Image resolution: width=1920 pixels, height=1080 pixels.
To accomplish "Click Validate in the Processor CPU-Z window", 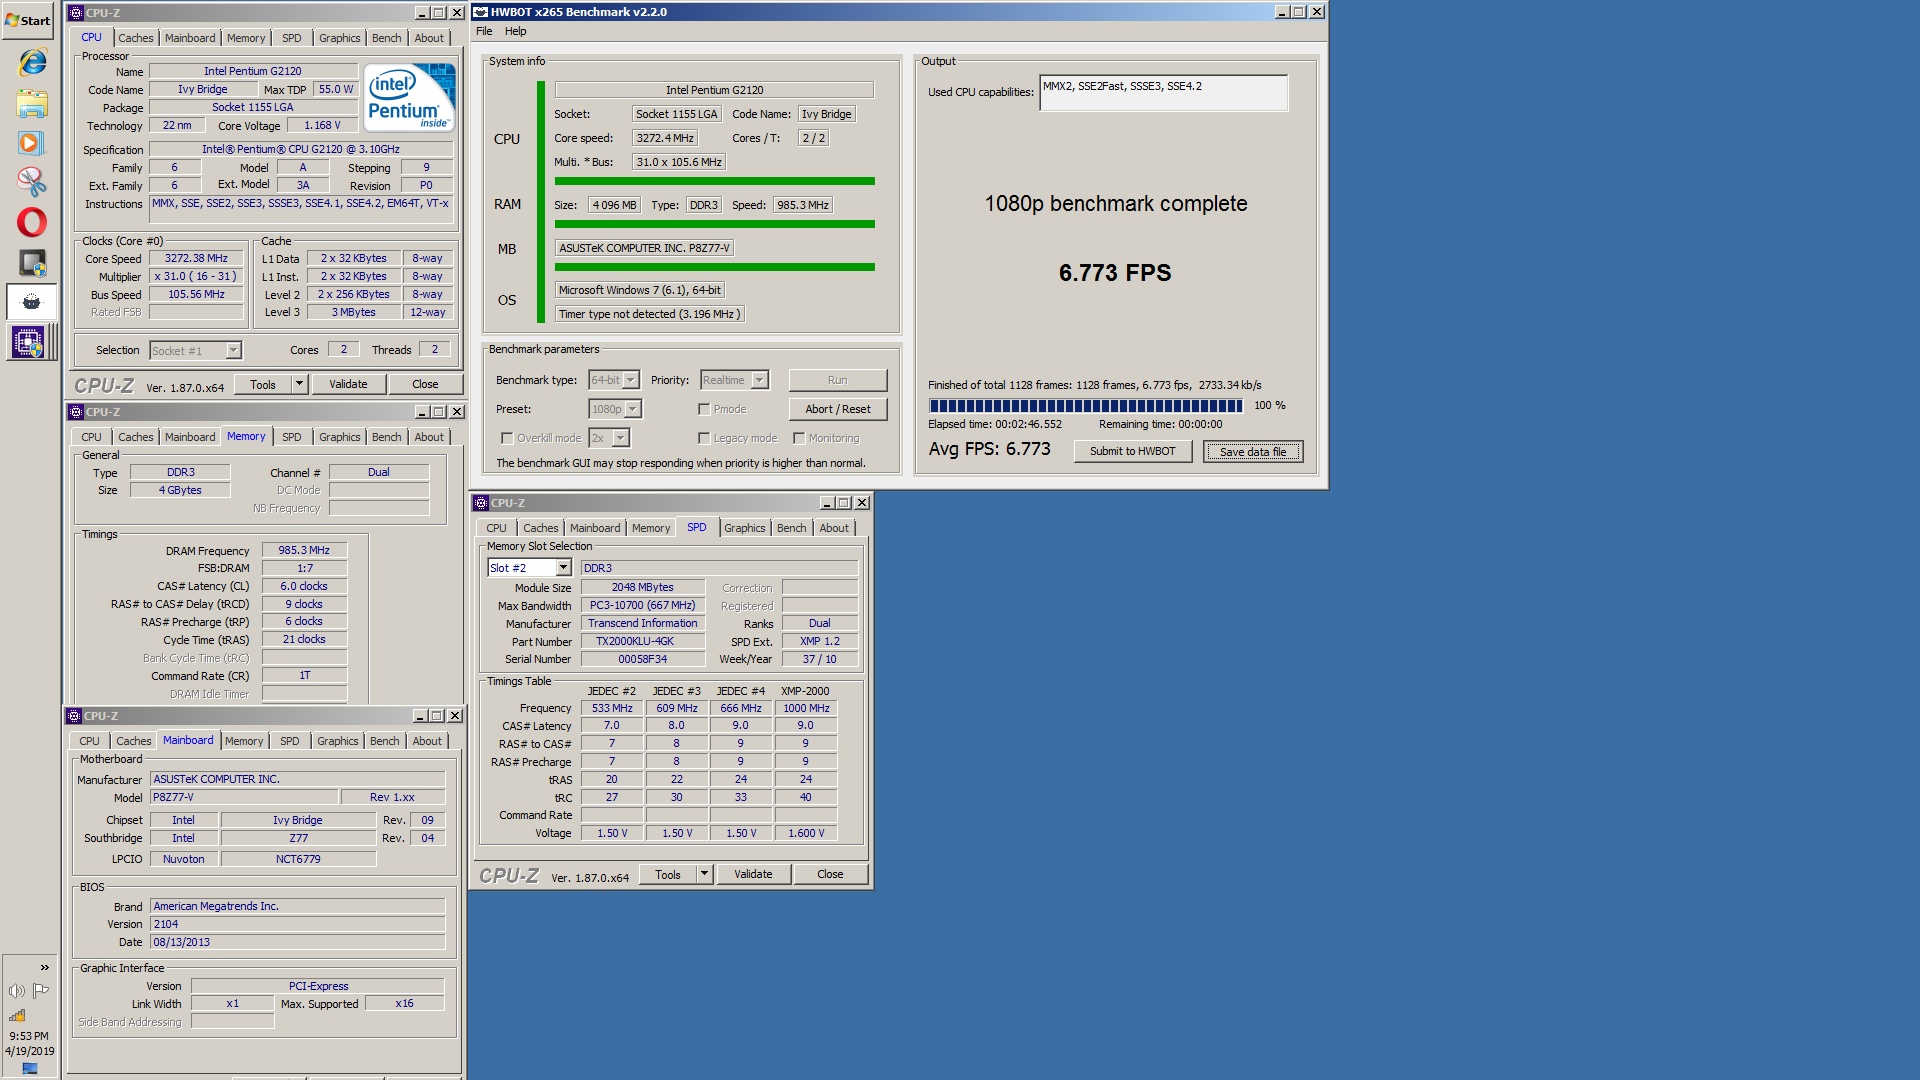I will coord(348,385).
